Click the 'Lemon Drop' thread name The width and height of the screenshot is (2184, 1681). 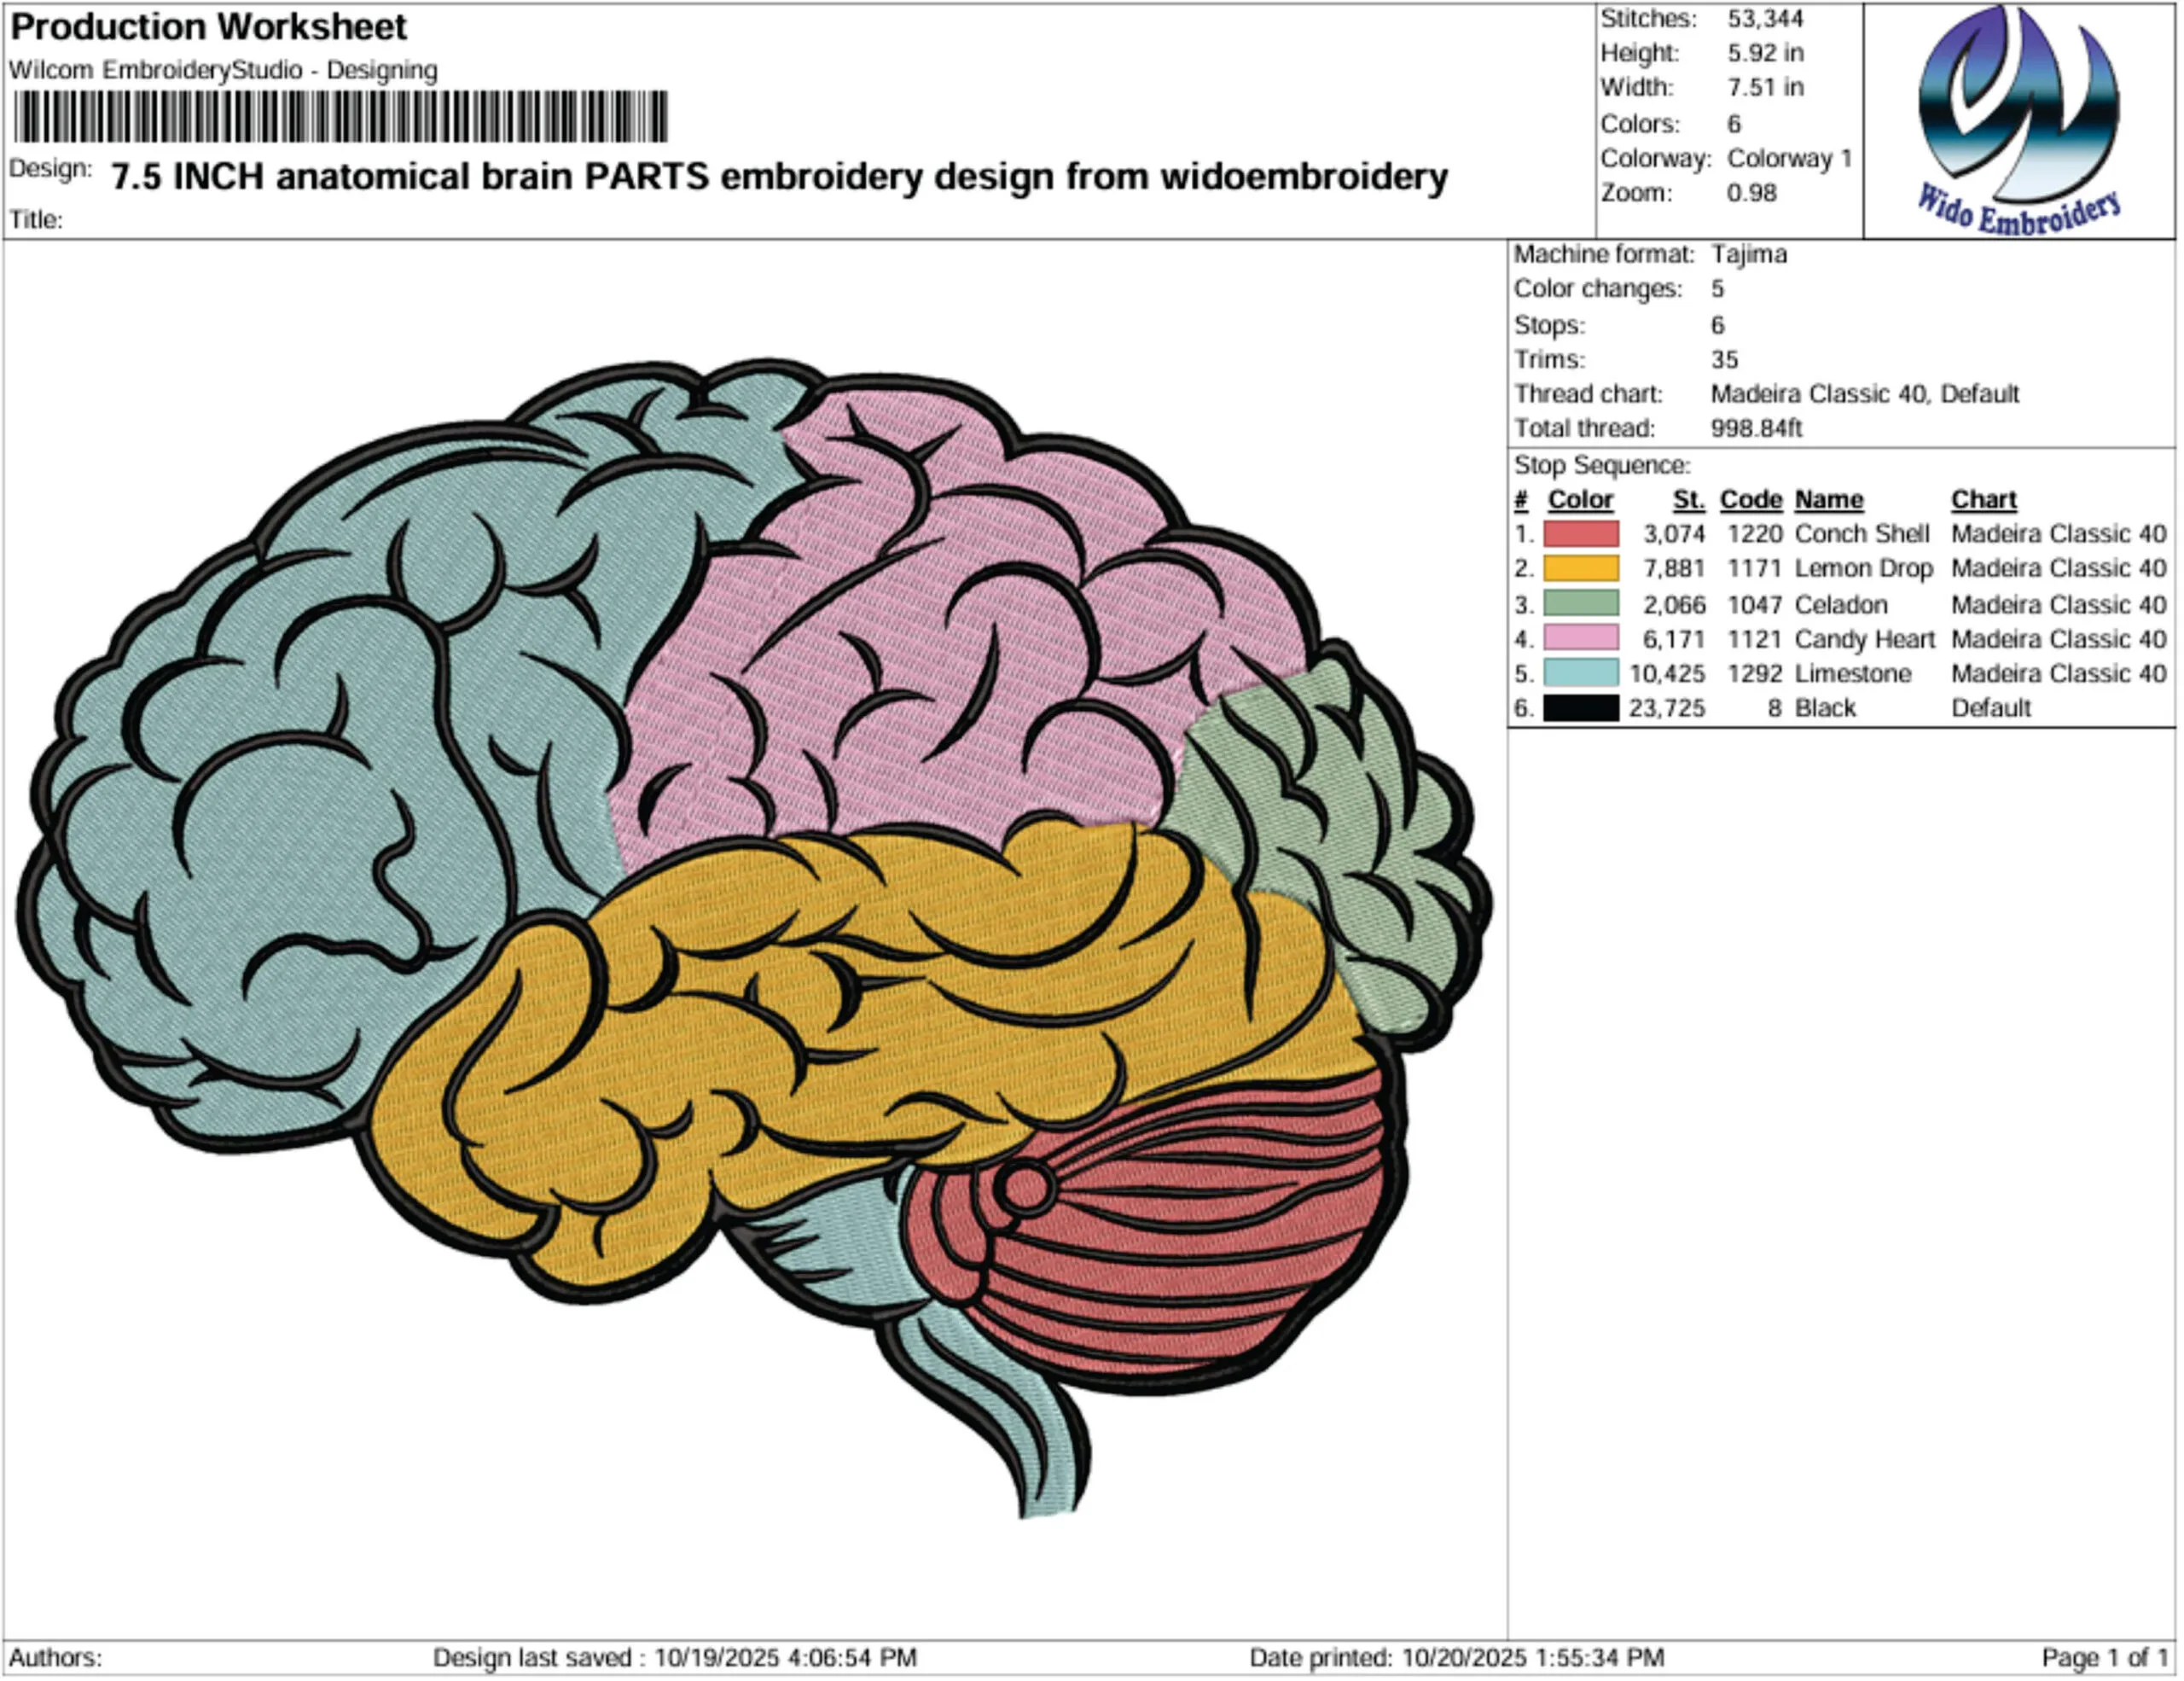coord(1863,569)
